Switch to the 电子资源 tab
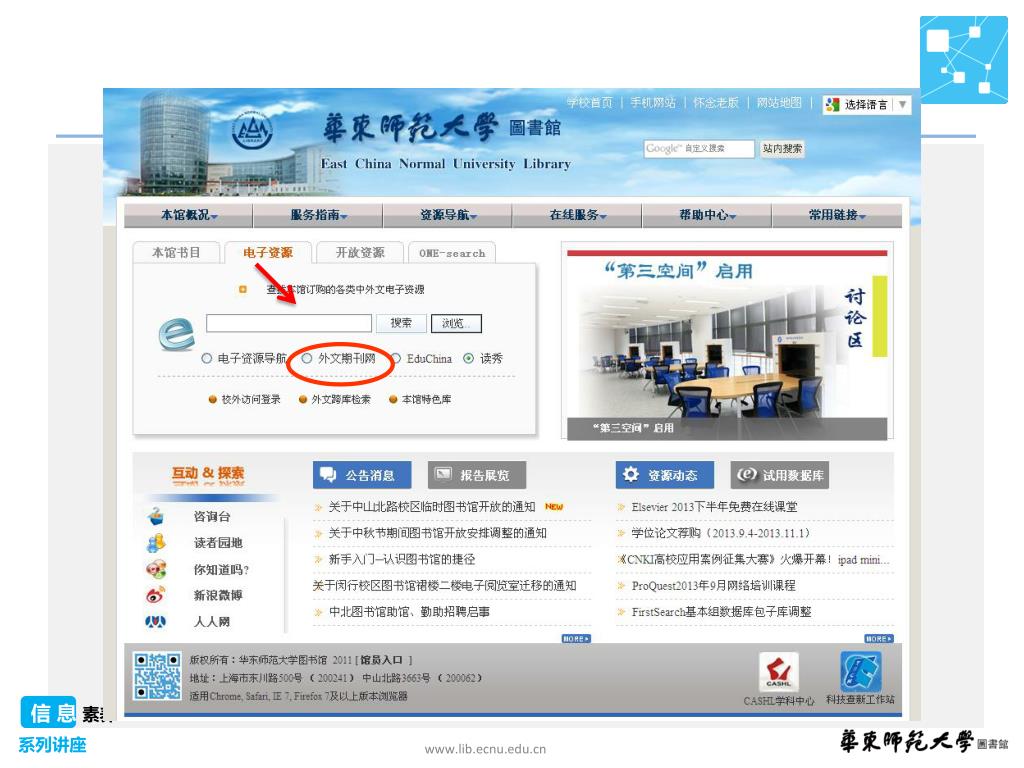 [x=268, y=253]
